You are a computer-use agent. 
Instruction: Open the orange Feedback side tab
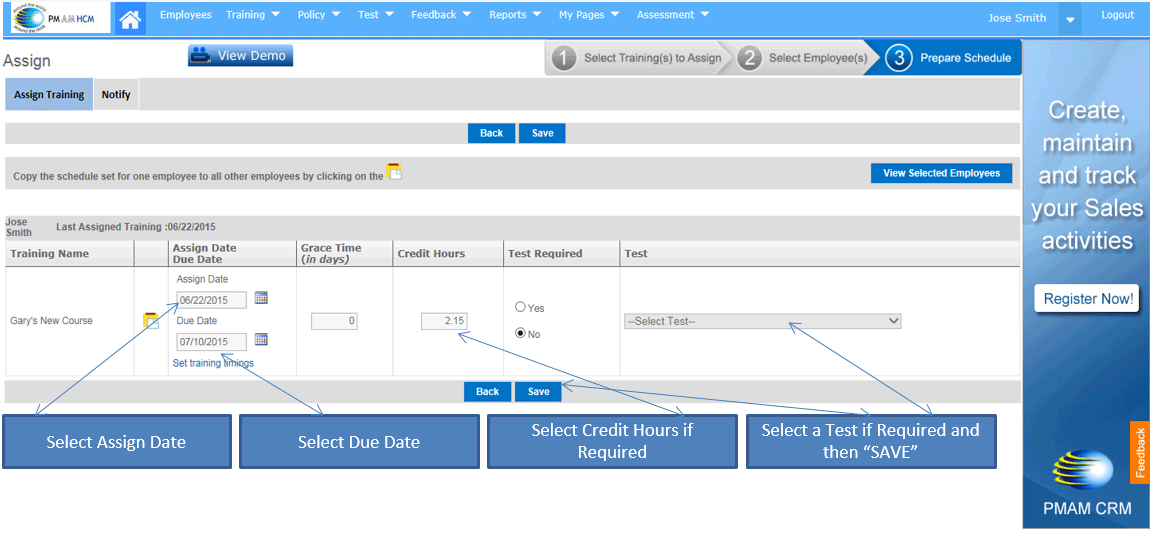point(1140,452)
